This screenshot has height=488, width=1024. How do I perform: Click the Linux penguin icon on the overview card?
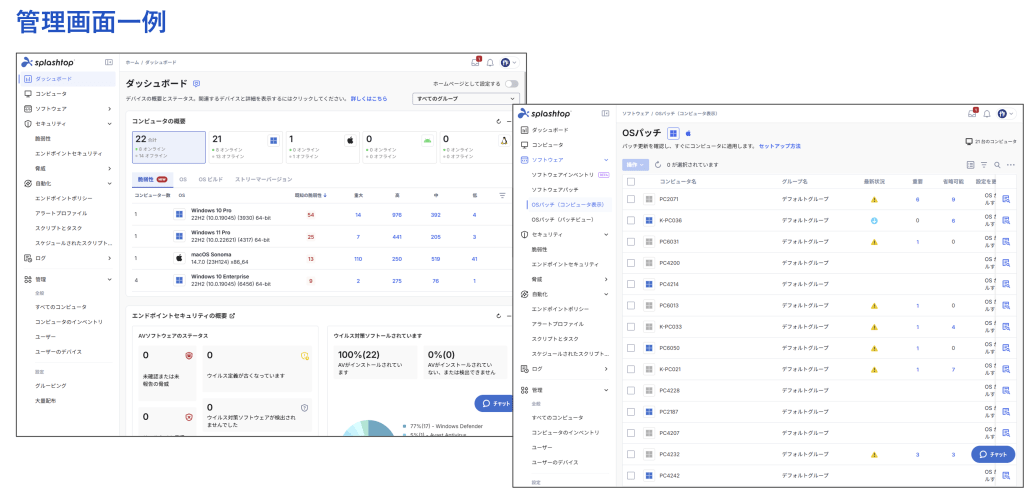[x=504, y=140]
